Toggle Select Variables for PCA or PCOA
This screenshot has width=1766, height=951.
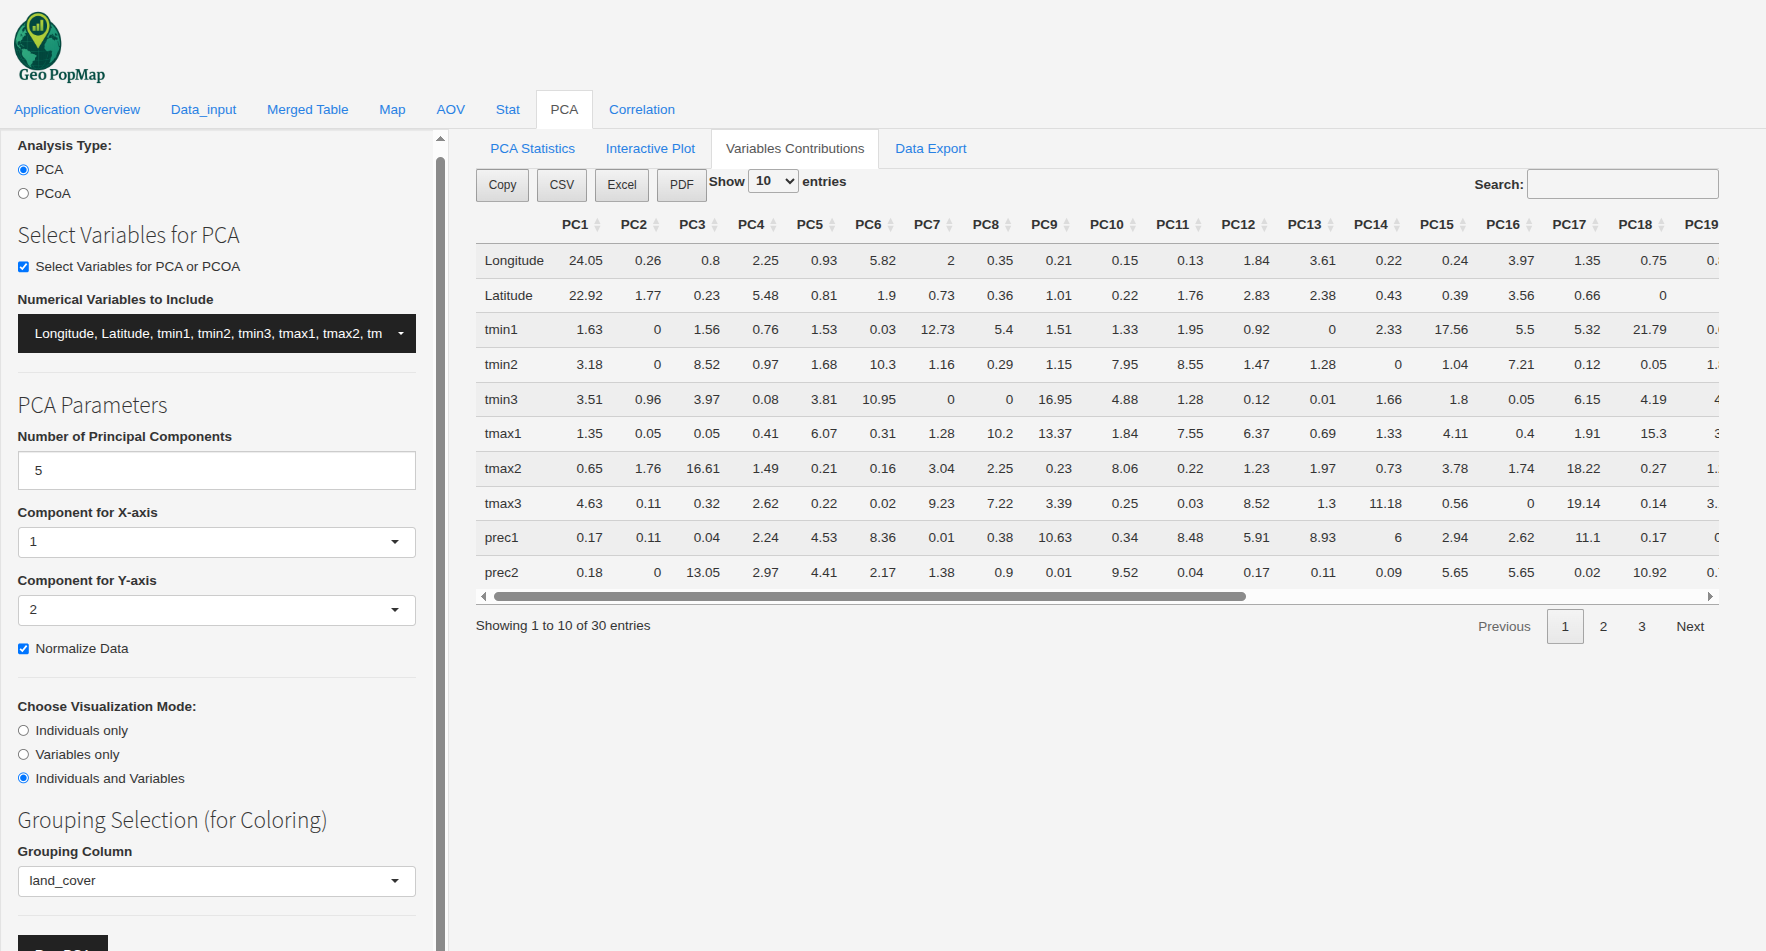click(23, 267)
